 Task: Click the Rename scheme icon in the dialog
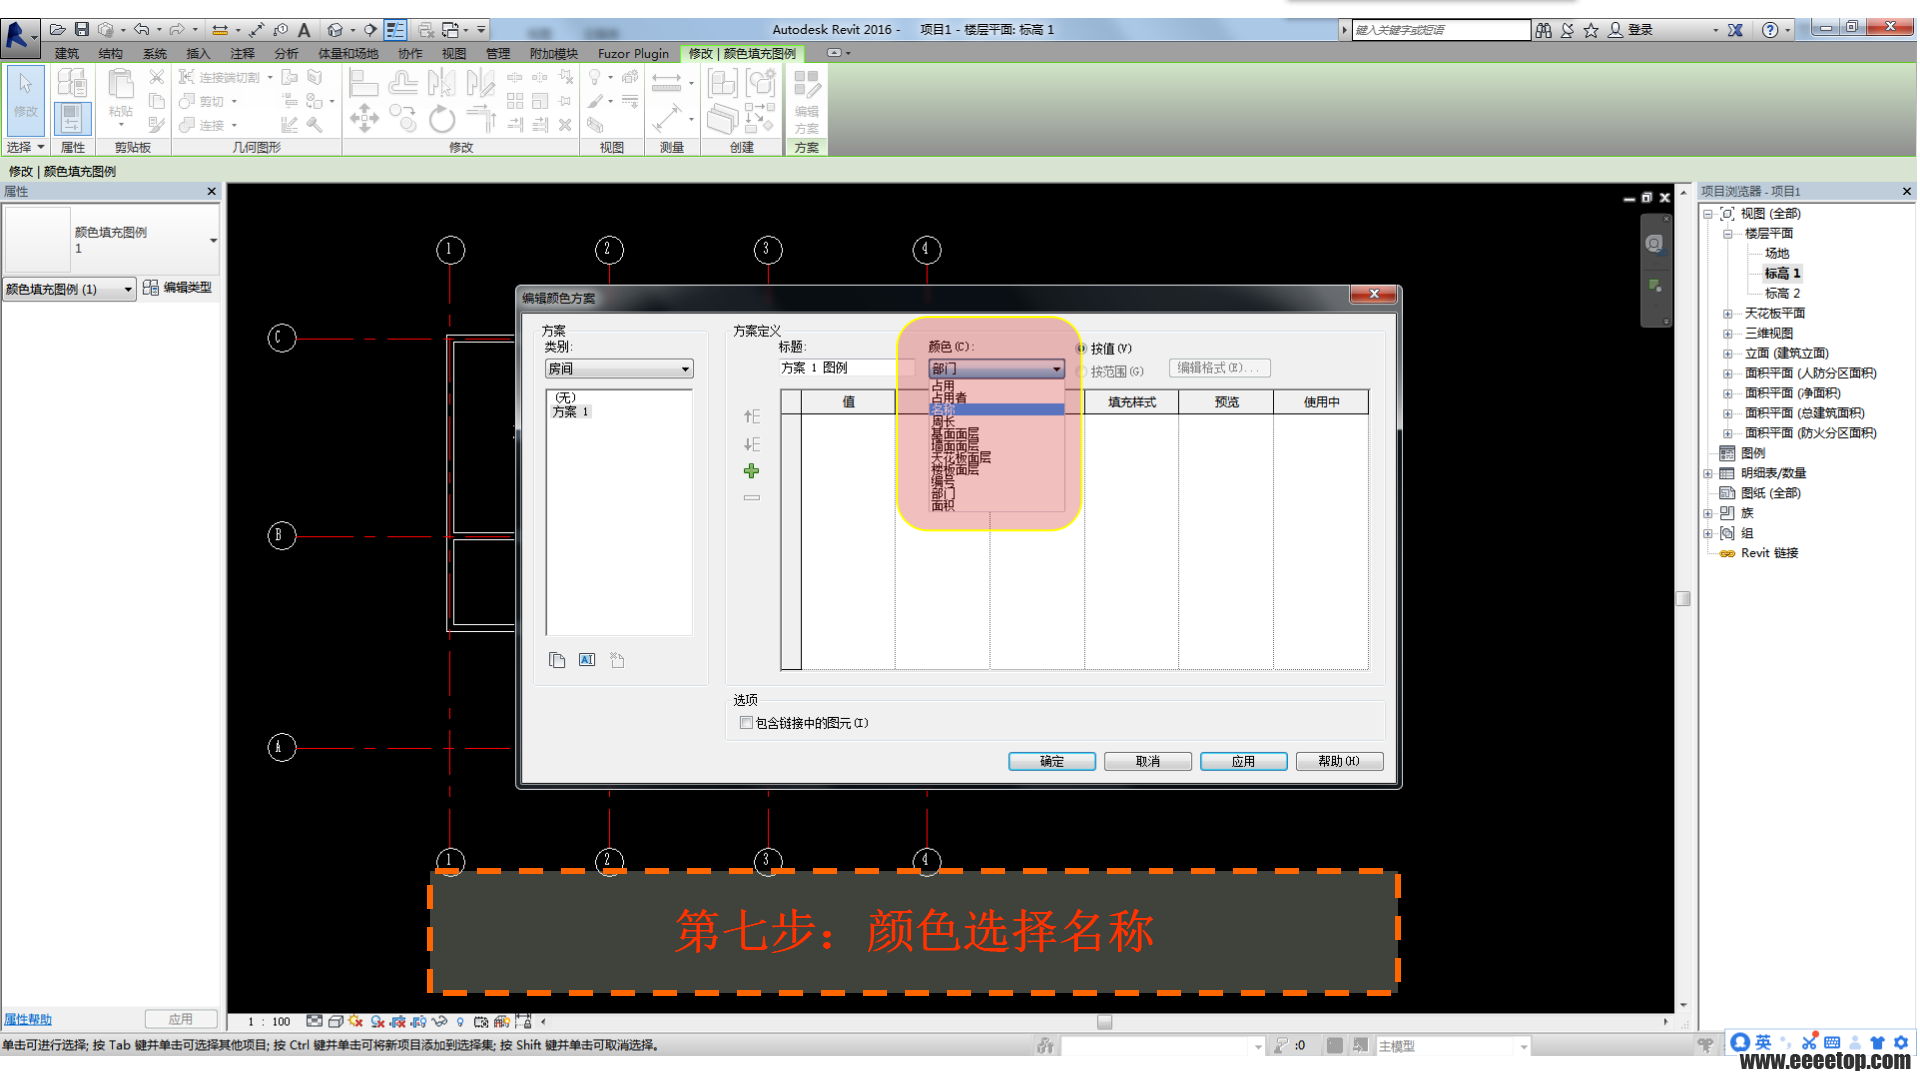click(x=587, y=660)
